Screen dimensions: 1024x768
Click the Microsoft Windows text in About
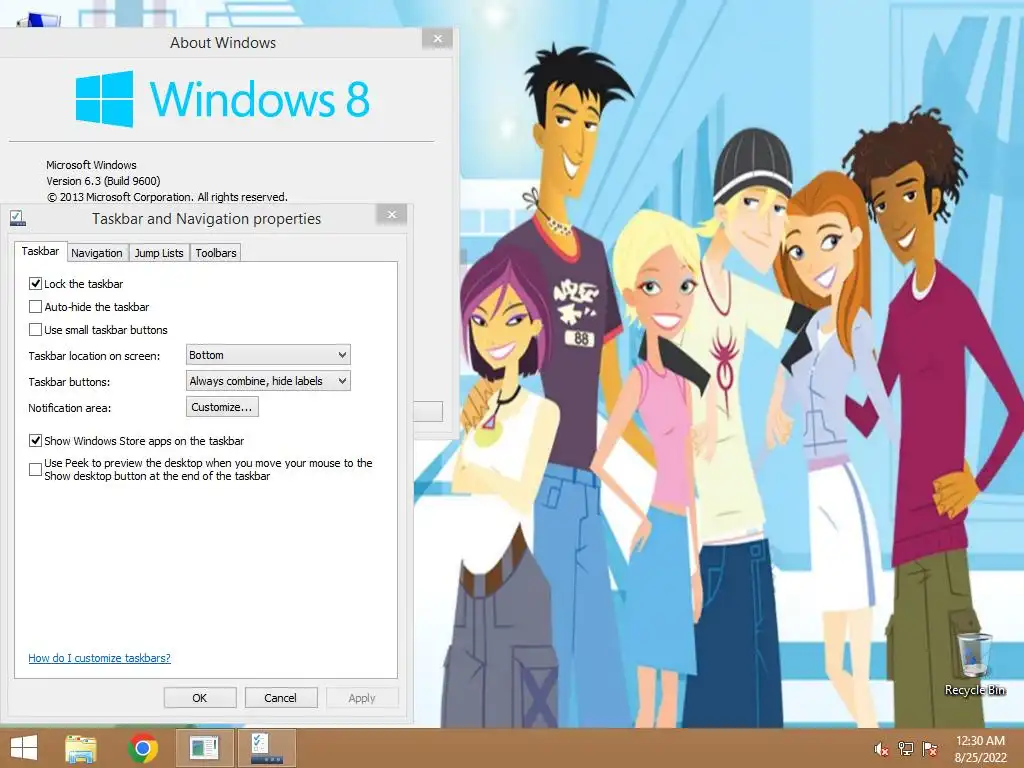tap(91, 165)
